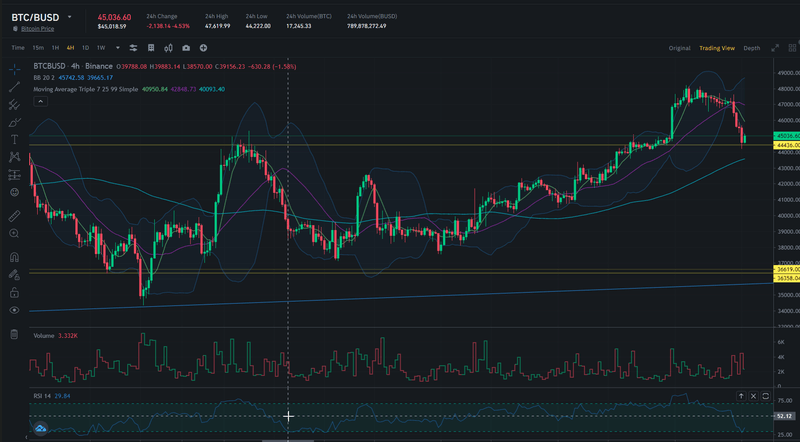
Task: Select the zoom in tool
Action: click(14, 234)
